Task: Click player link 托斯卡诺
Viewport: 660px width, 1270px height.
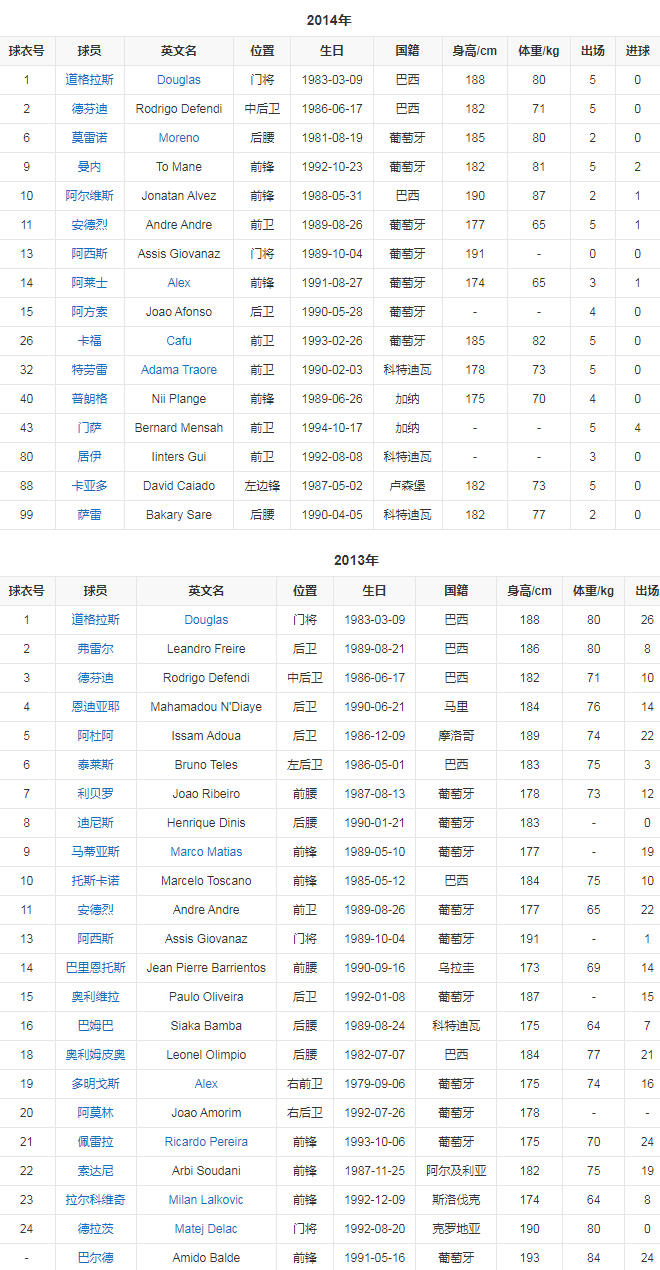Action: point(96,881)
